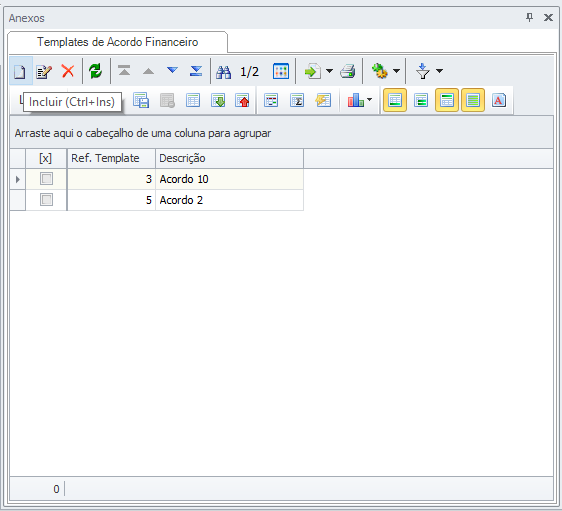Click the gears settings icon

coord(380,71)
